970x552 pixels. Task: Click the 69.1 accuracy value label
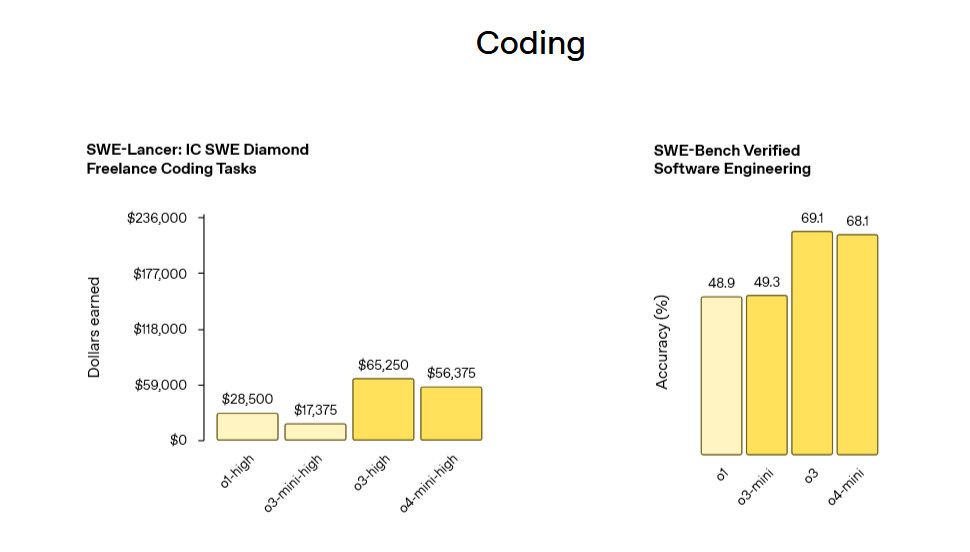tap(811, 218)
